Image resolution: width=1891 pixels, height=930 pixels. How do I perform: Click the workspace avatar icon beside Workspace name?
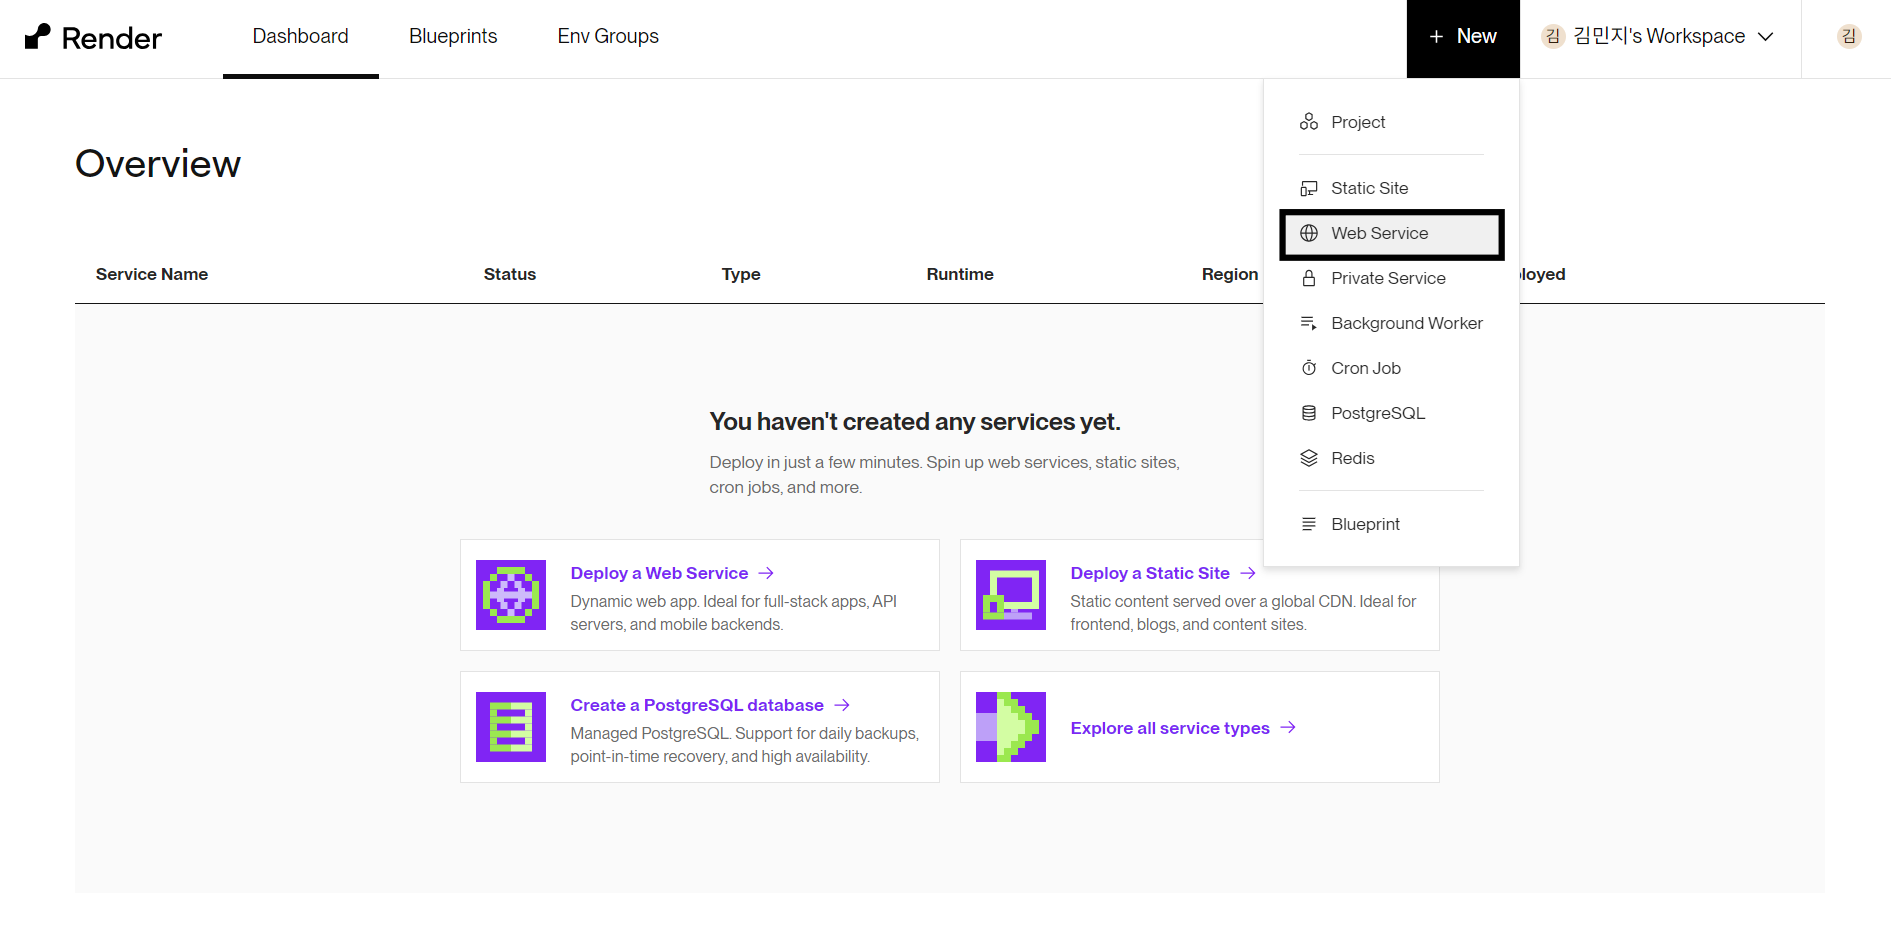1553,37
